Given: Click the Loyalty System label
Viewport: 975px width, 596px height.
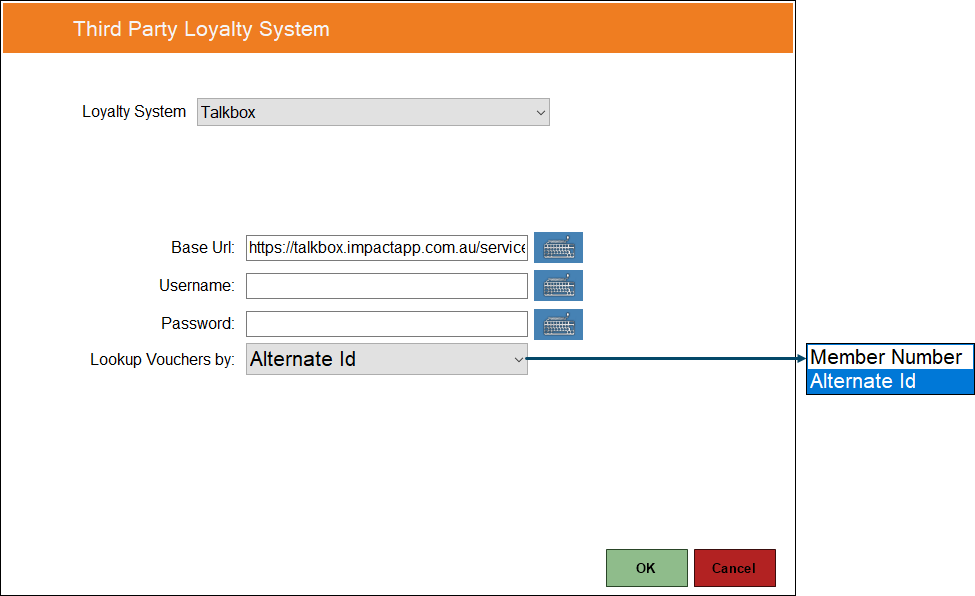Looking at the screenshot, I should tap(134, 112).
